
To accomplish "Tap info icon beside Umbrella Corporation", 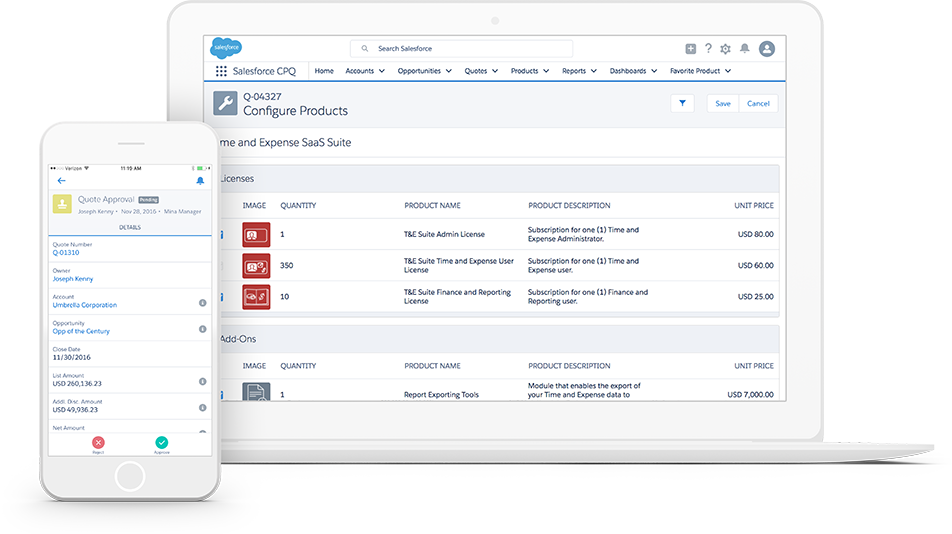I will coord(203,301).
